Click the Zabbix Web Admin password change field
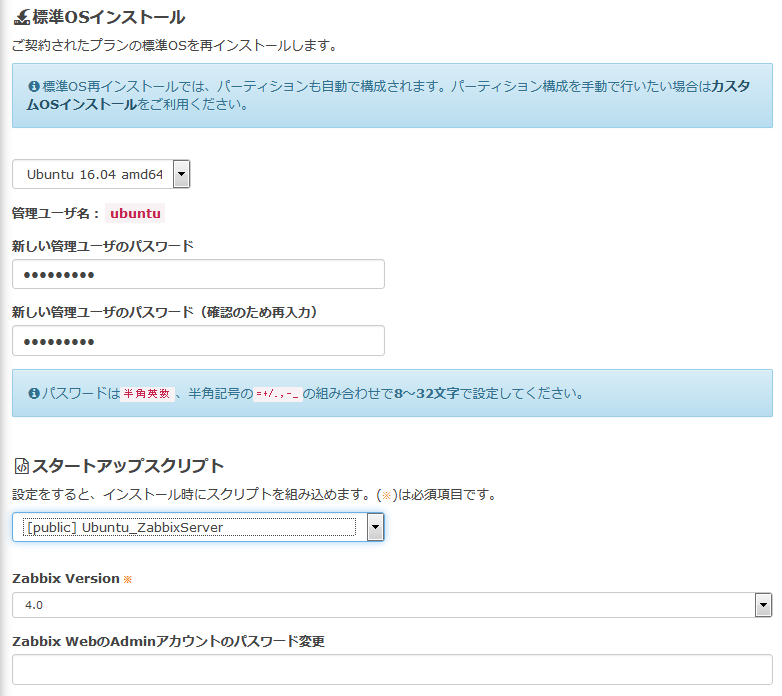Image resolution: width=782 pixels, height=696 pixels. tap(392, 670)
